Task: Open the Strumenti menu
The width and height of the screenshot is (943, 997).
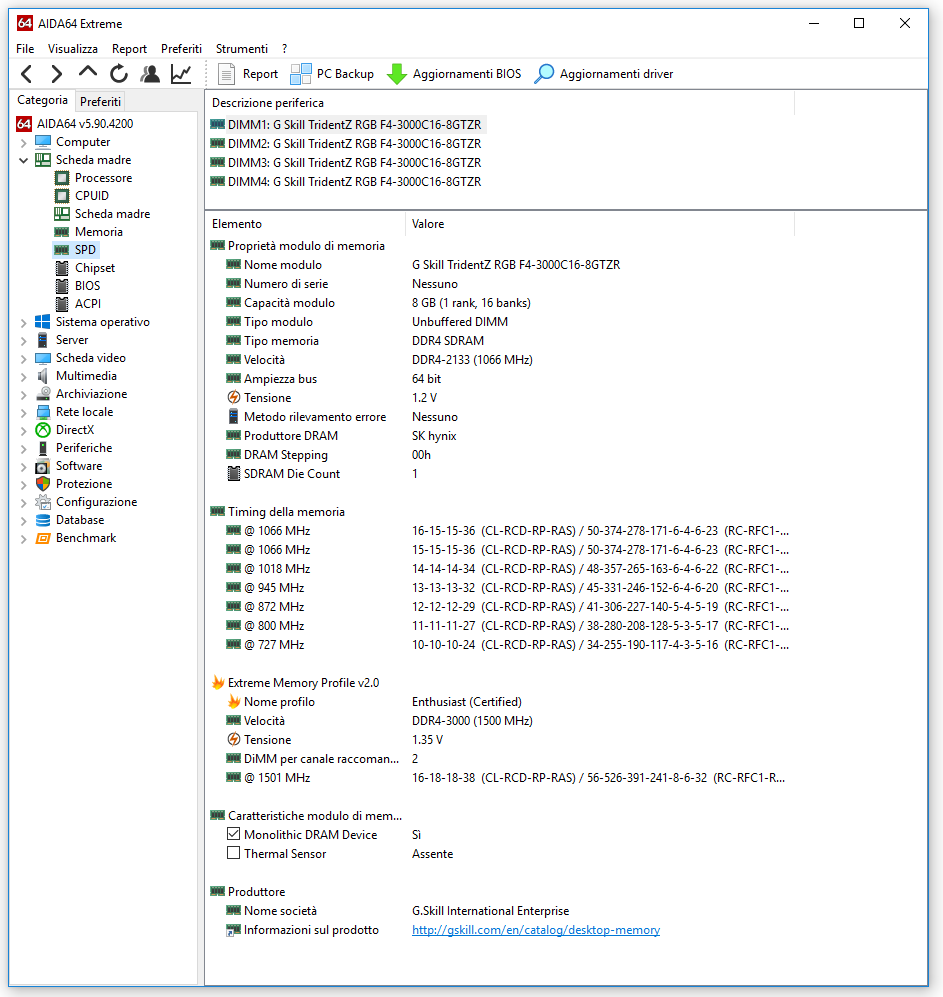Action: tap(242, 49)
